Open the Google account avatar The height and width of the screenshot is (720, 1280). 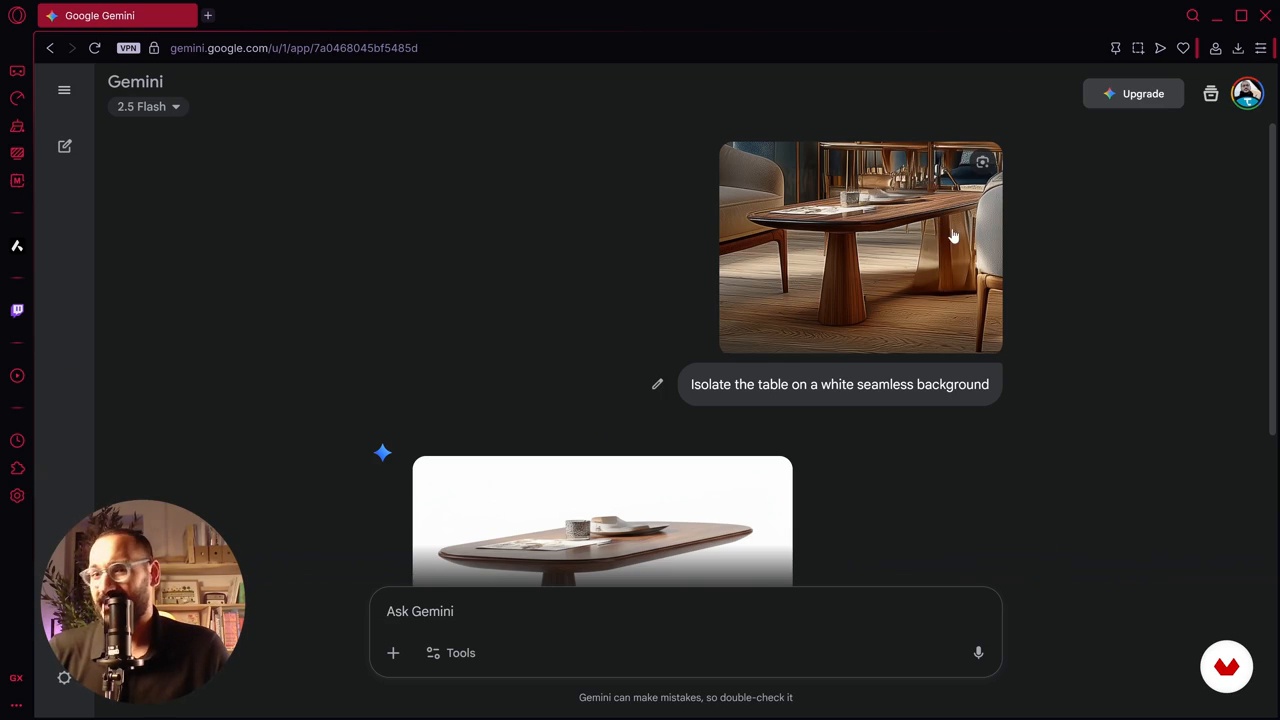(x=1247, y=93)
